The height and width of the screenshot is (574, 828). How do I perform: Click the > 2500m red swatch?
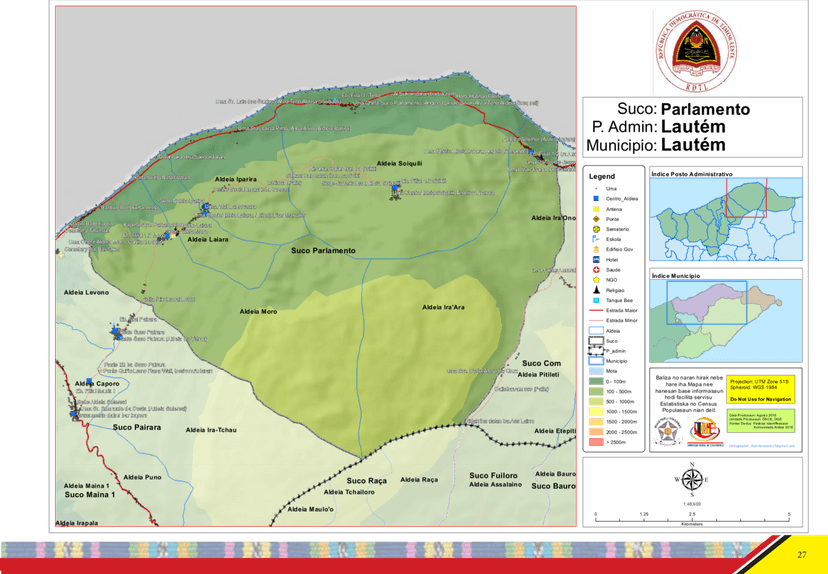pos(596,442)
